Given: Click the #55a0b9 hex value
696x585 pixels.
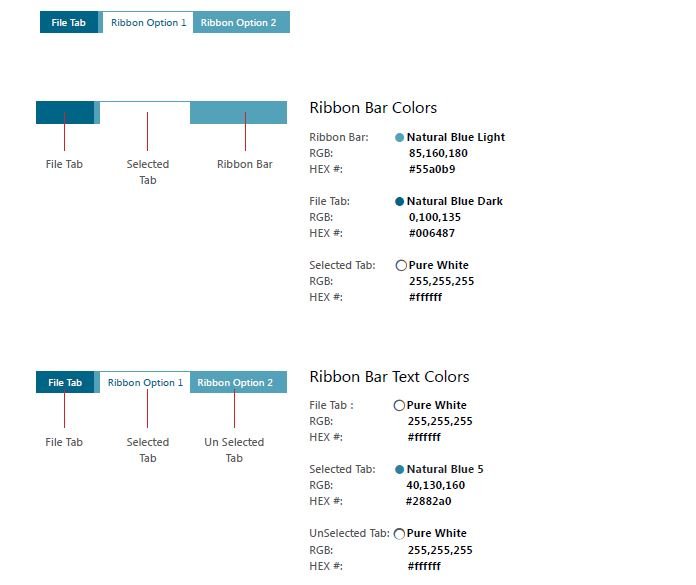Looking at the screenshot, I should pyautogui.click(x=432, y=169).
